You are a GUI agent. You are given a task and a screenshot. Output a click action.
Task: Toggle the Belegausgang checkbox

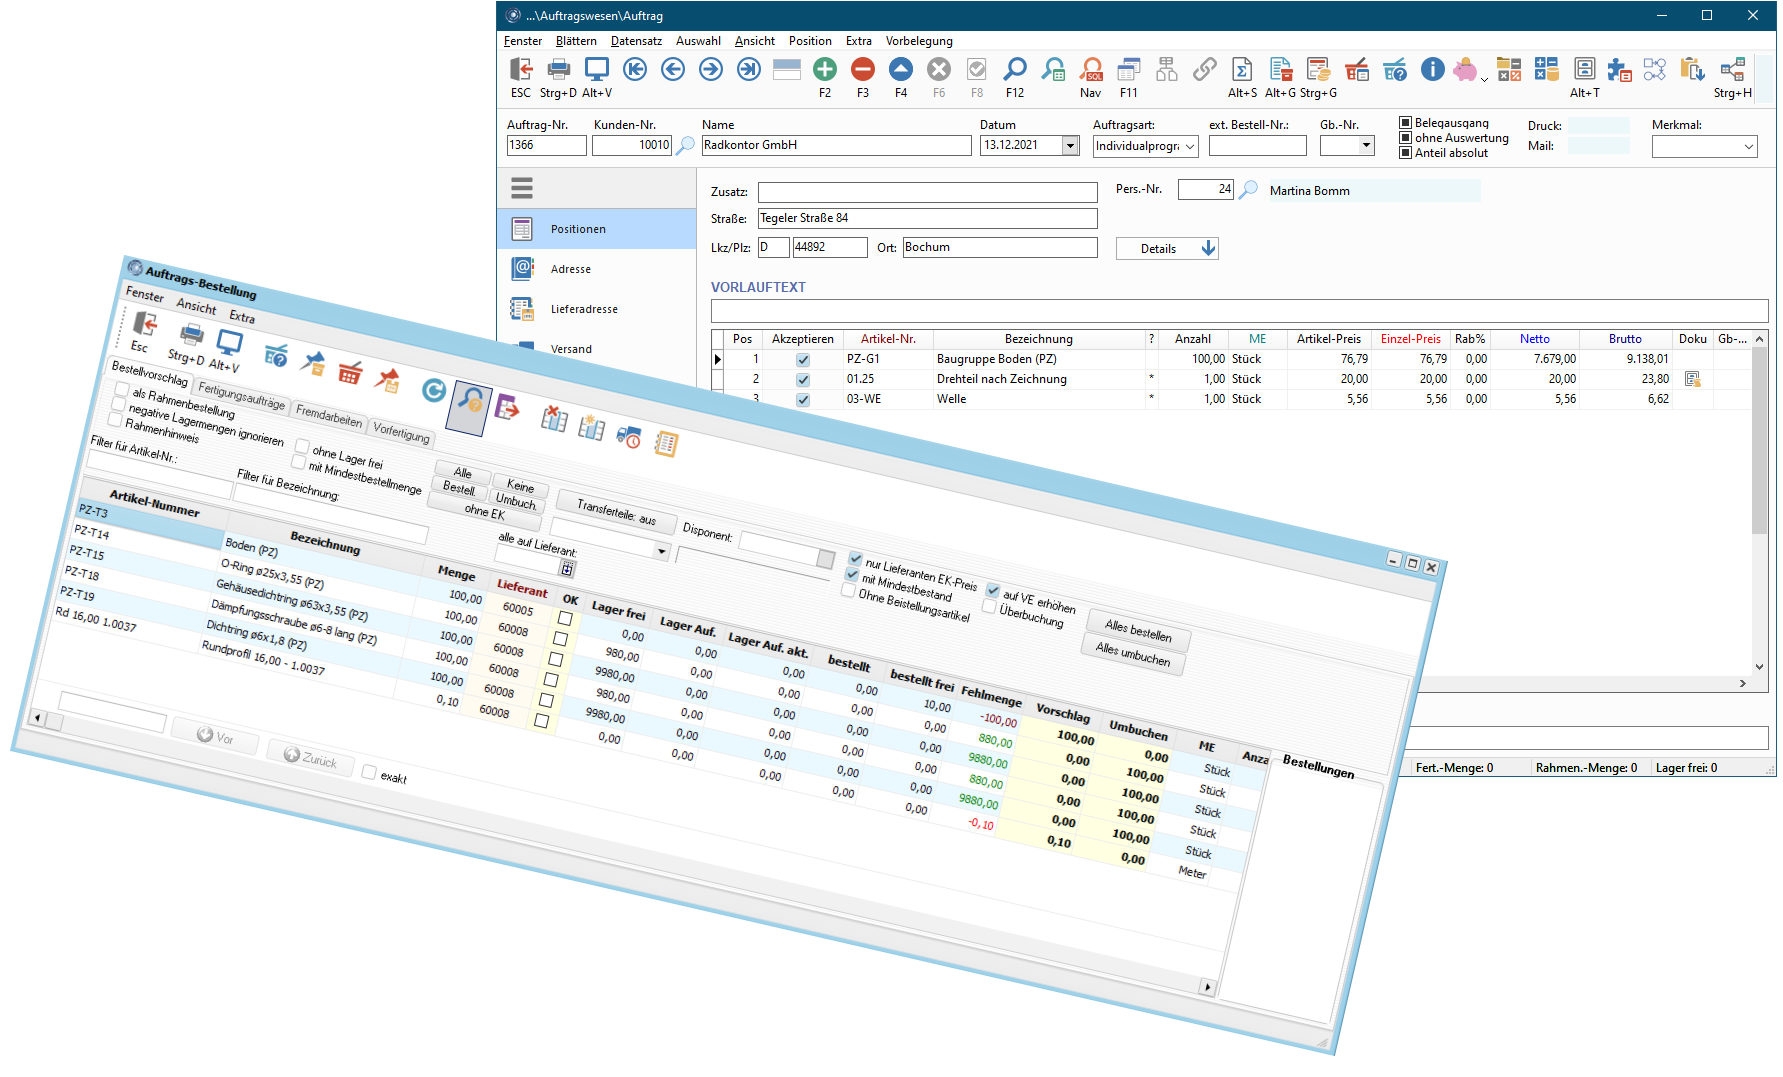tap(1405, 123)
